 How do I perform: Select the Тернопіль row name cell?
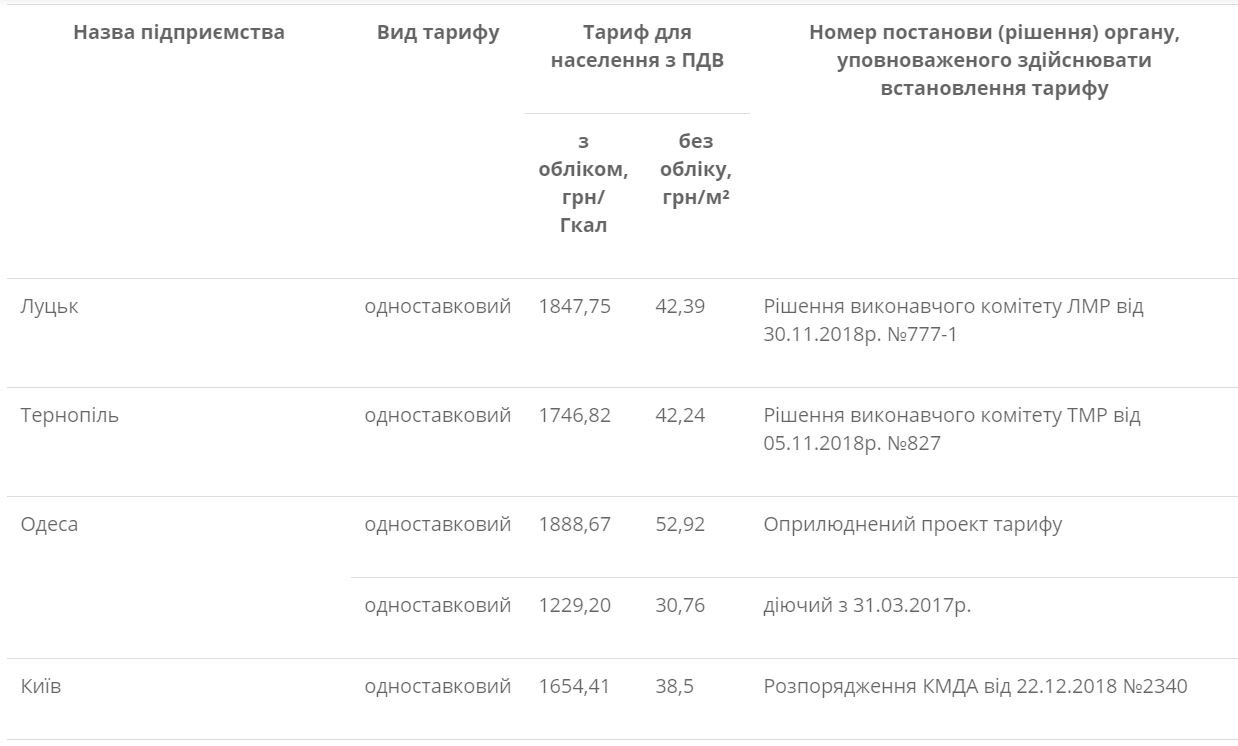(x=69, y=415)
